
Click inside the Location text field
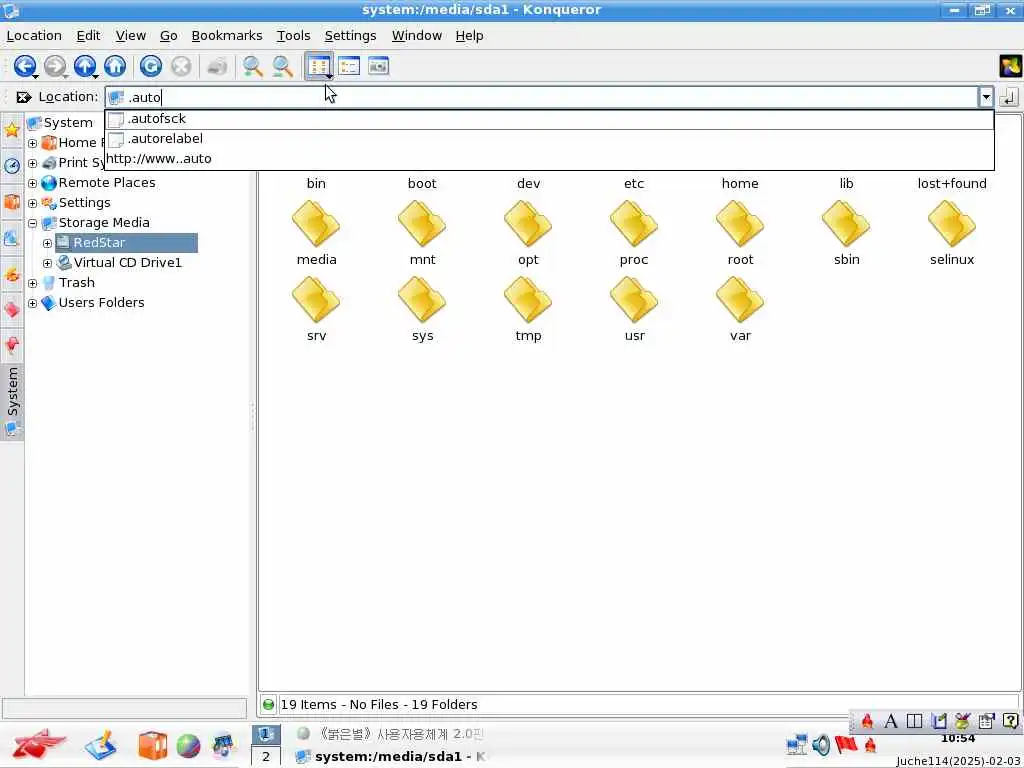point(542,97)
